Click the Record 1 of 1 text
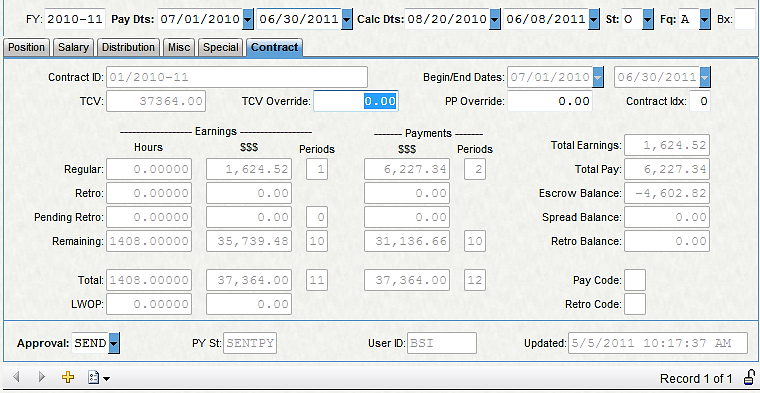 click(696, 378)
